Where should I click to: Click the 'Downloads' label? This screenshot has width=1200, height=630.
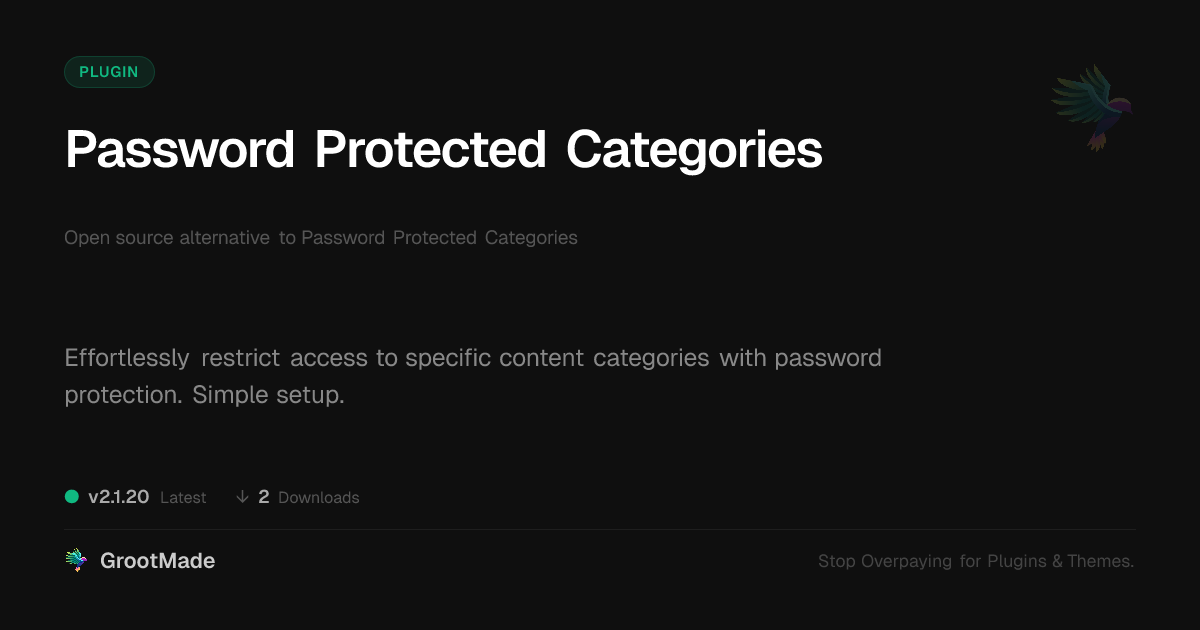(319, 498)
